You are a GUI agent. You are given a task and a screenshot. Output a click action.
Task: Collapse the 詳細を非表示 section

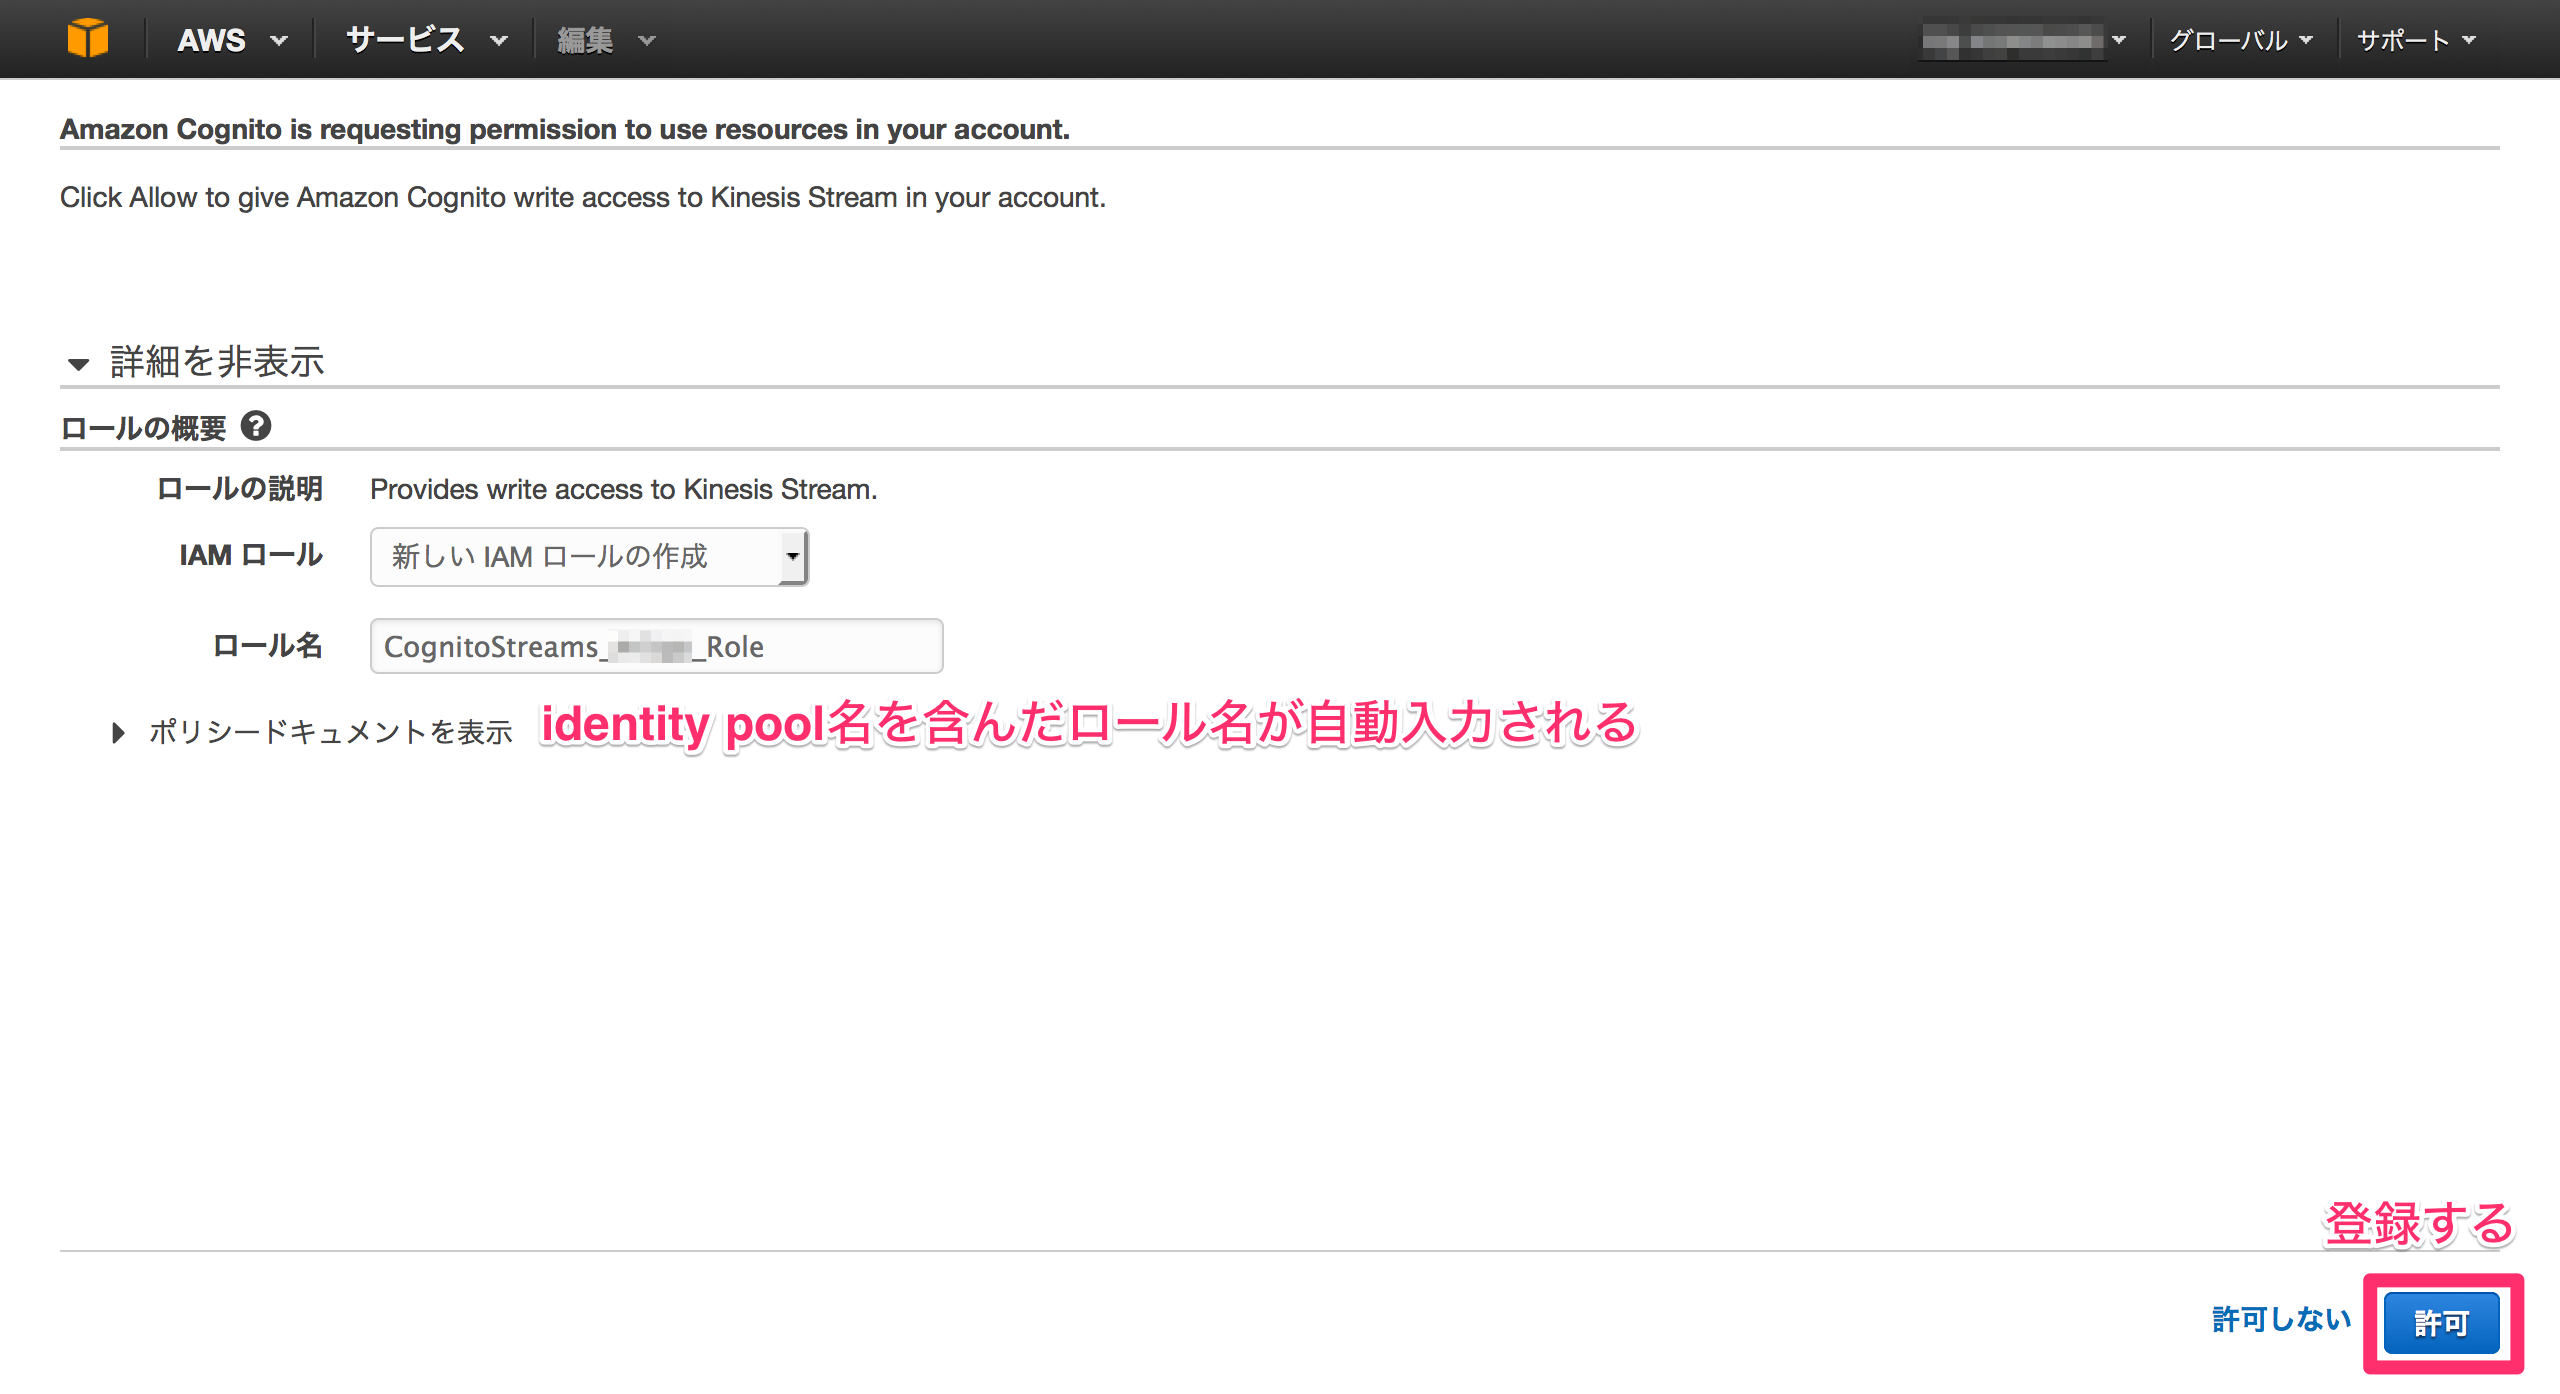point(196,361)
